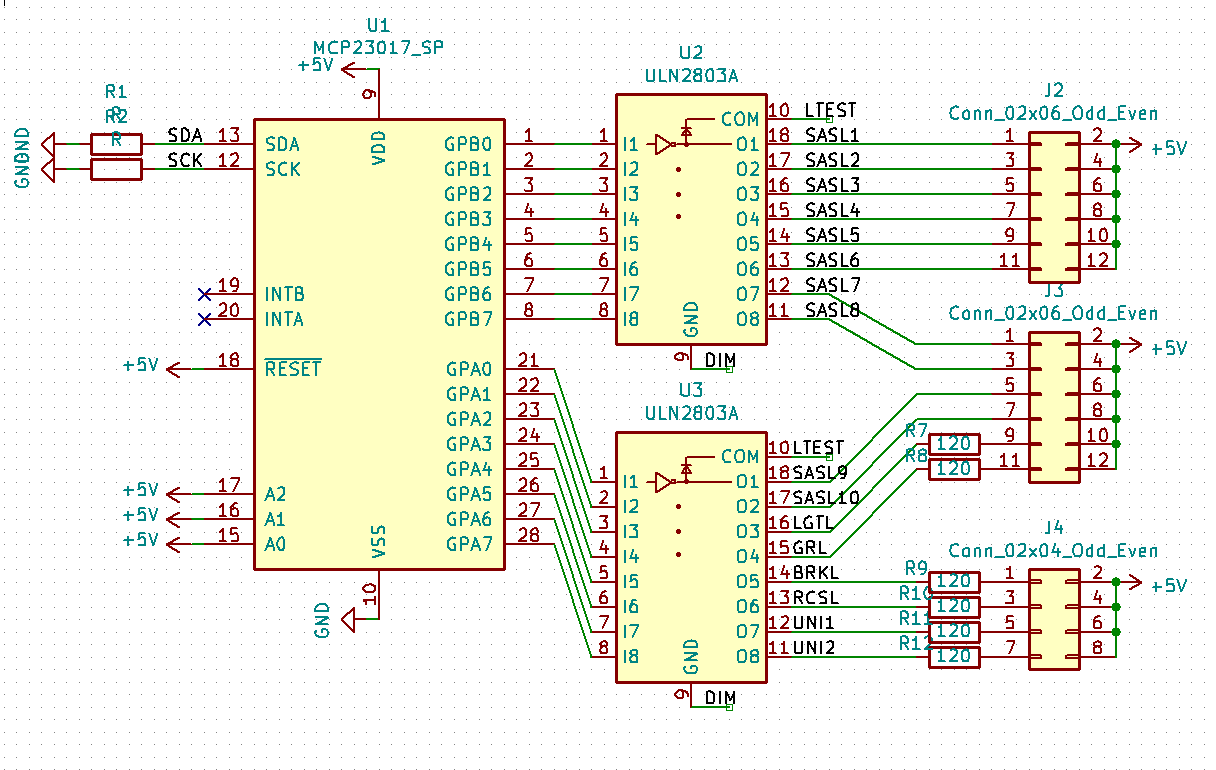Click the MCP23017_SP value label
The width and height of the screenshot is (1216, 770).
coord(379,46)
